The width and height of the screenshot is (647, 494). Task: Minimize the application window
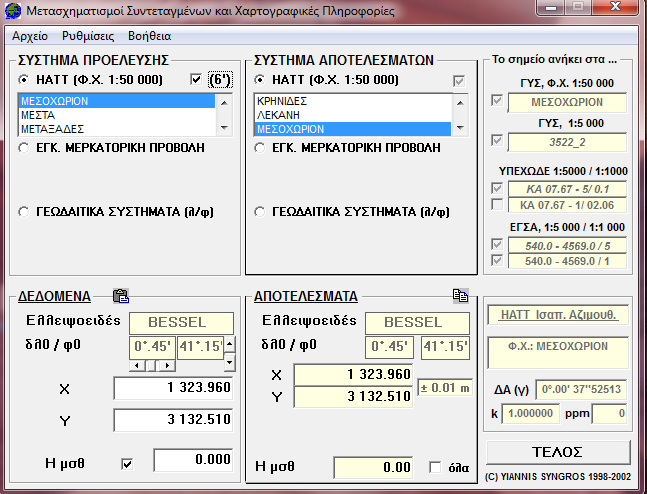550,7
